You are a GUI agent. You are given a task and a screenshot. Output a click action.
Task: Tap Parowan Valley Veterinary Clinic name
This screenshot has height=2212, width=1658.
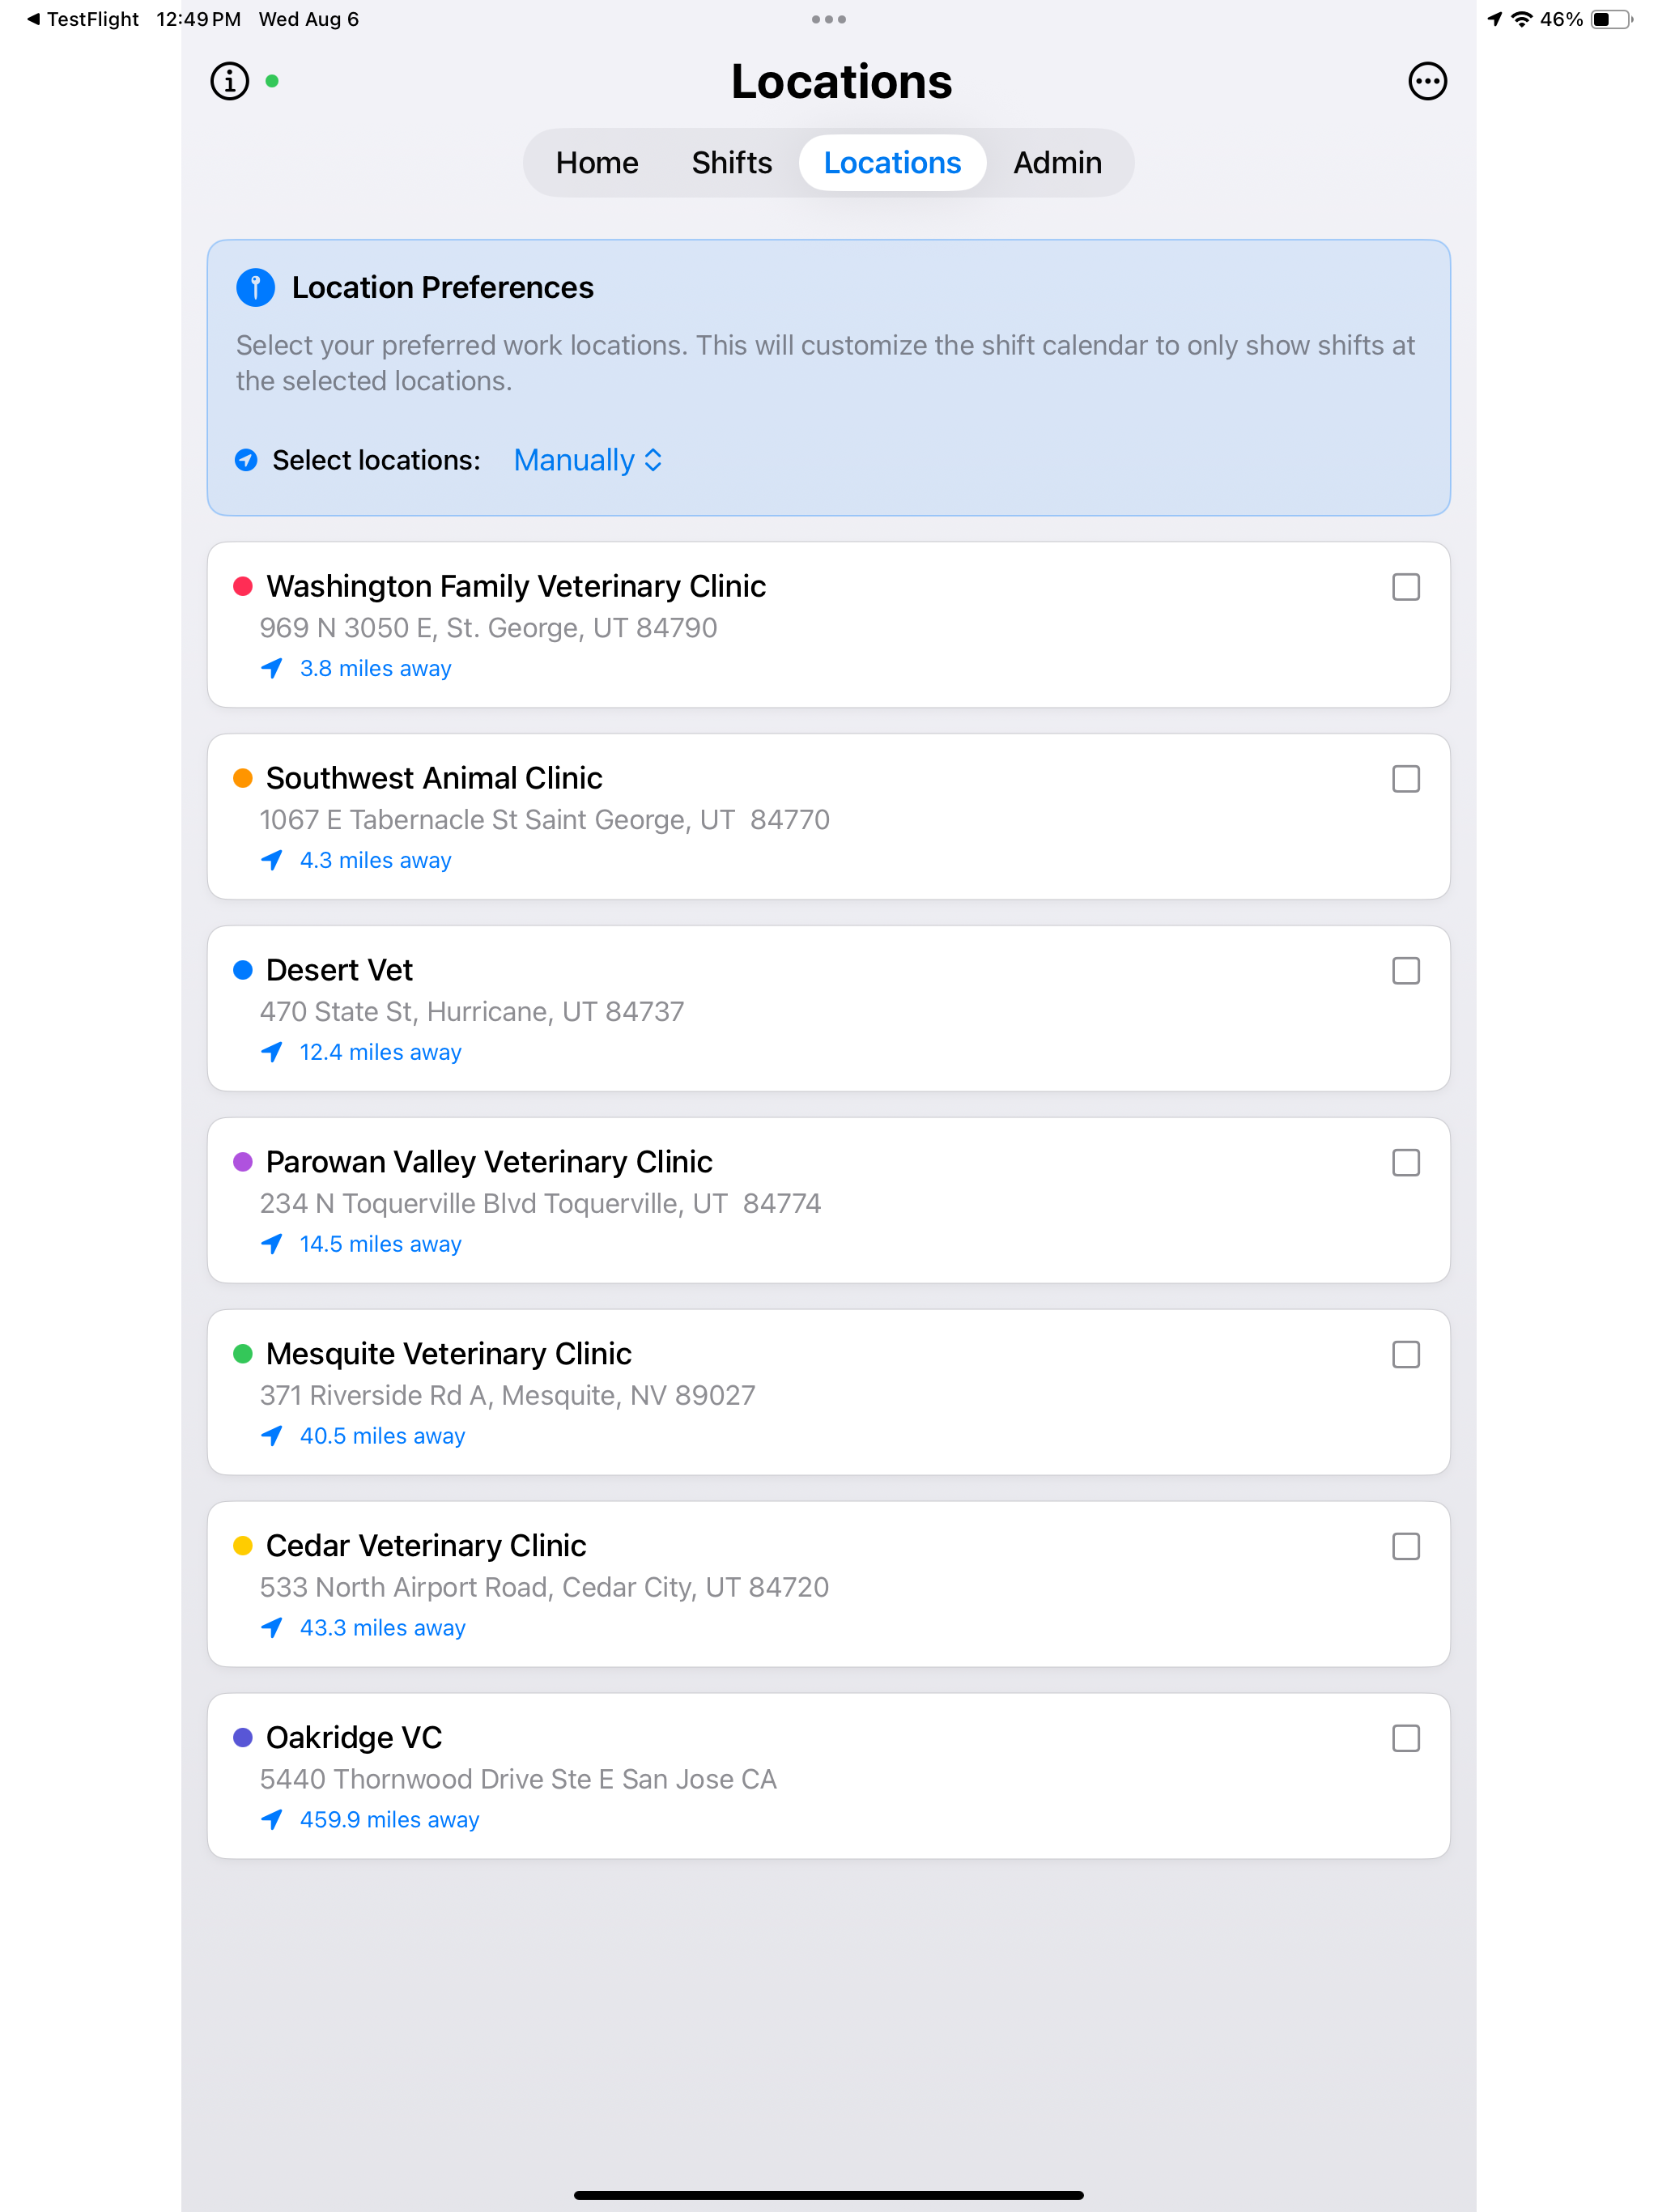[489, 1162]
